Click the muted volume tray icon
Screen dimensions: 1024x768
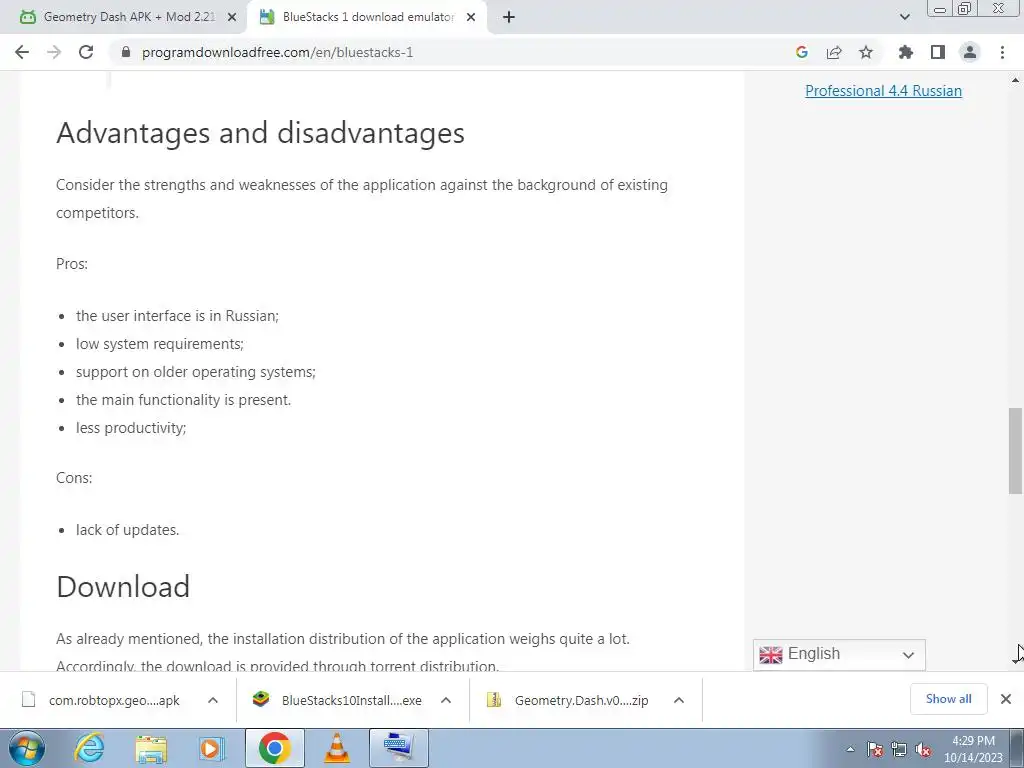click(x=923, y=749)
